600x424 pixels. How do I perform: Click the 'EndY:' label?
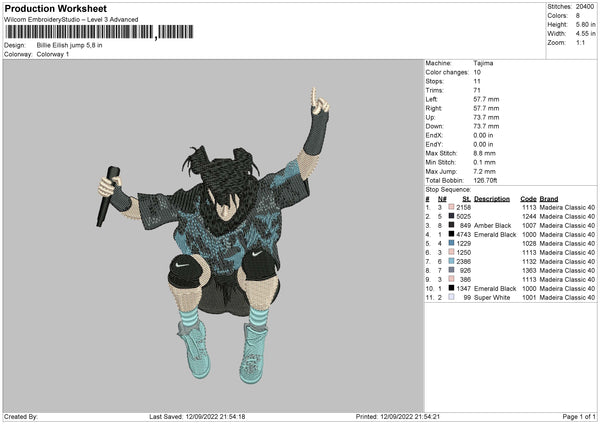(x=434, y=144)
